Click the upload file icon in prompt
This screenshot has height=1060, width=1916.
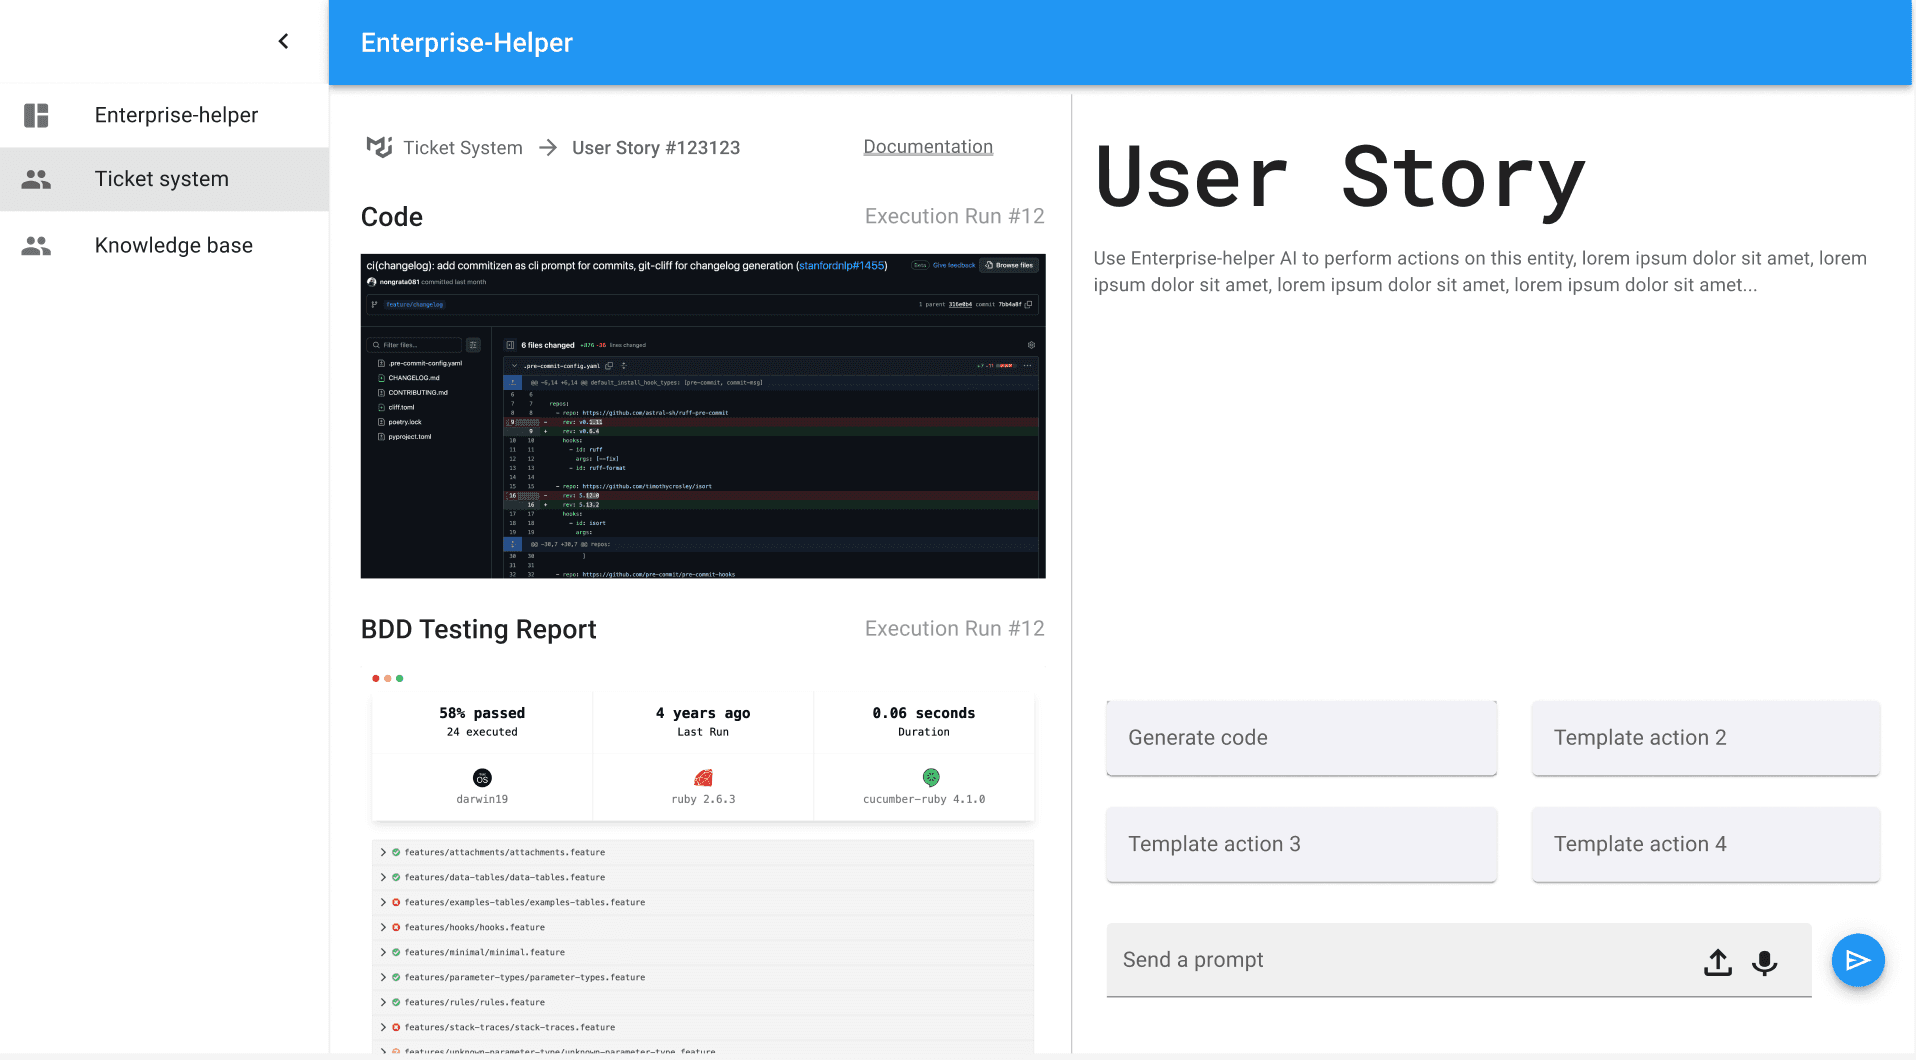pos(1717,961)
